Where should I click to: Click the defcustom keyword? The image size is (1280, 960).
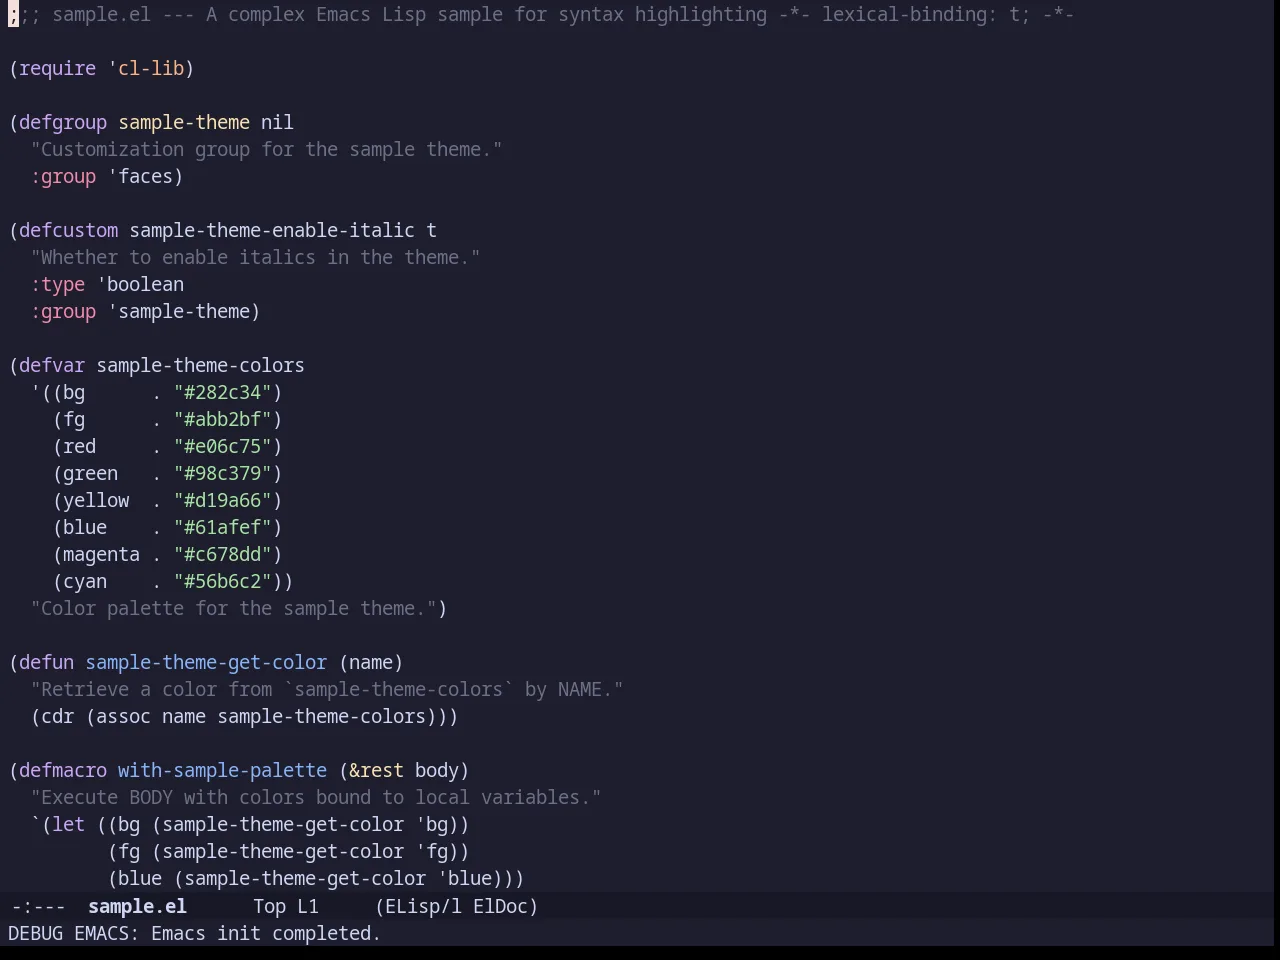[68, 230]
